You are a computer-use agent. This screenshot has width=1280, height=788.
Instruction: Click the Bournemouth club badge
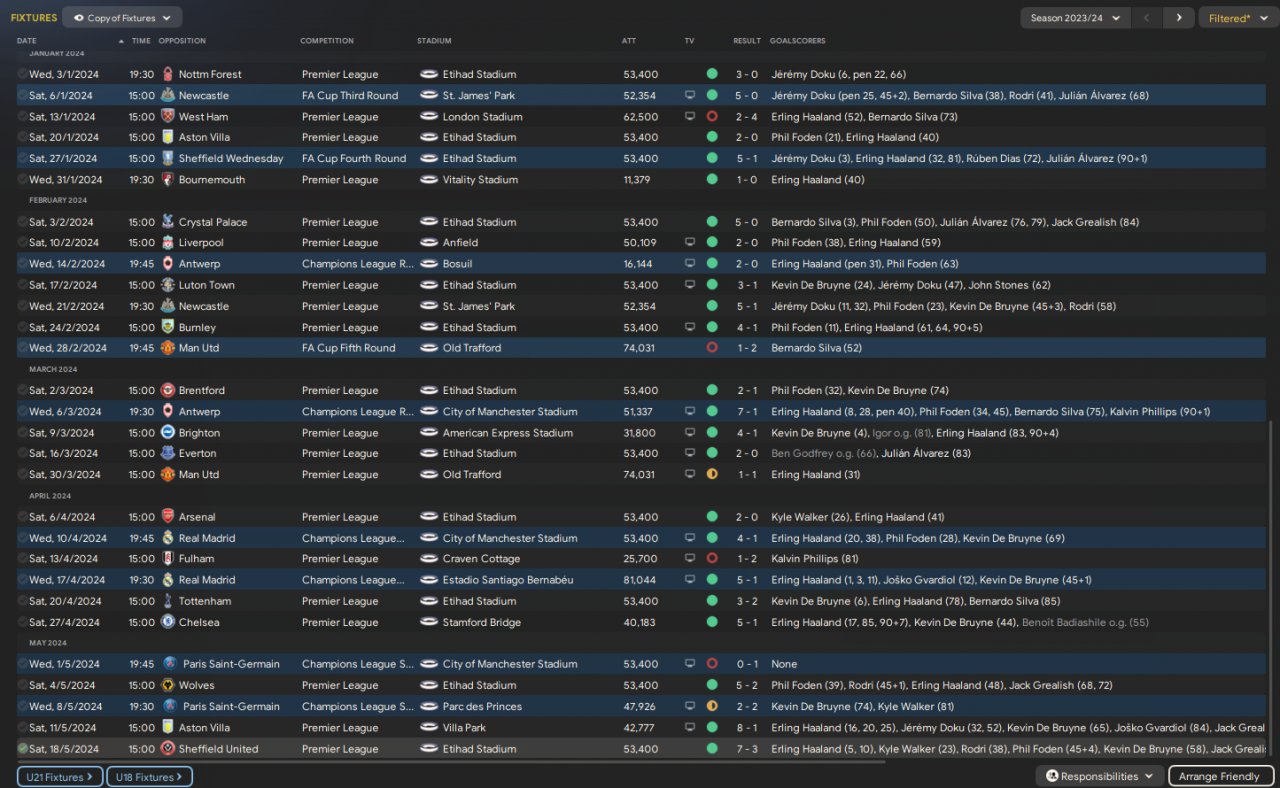coord(168,180)
